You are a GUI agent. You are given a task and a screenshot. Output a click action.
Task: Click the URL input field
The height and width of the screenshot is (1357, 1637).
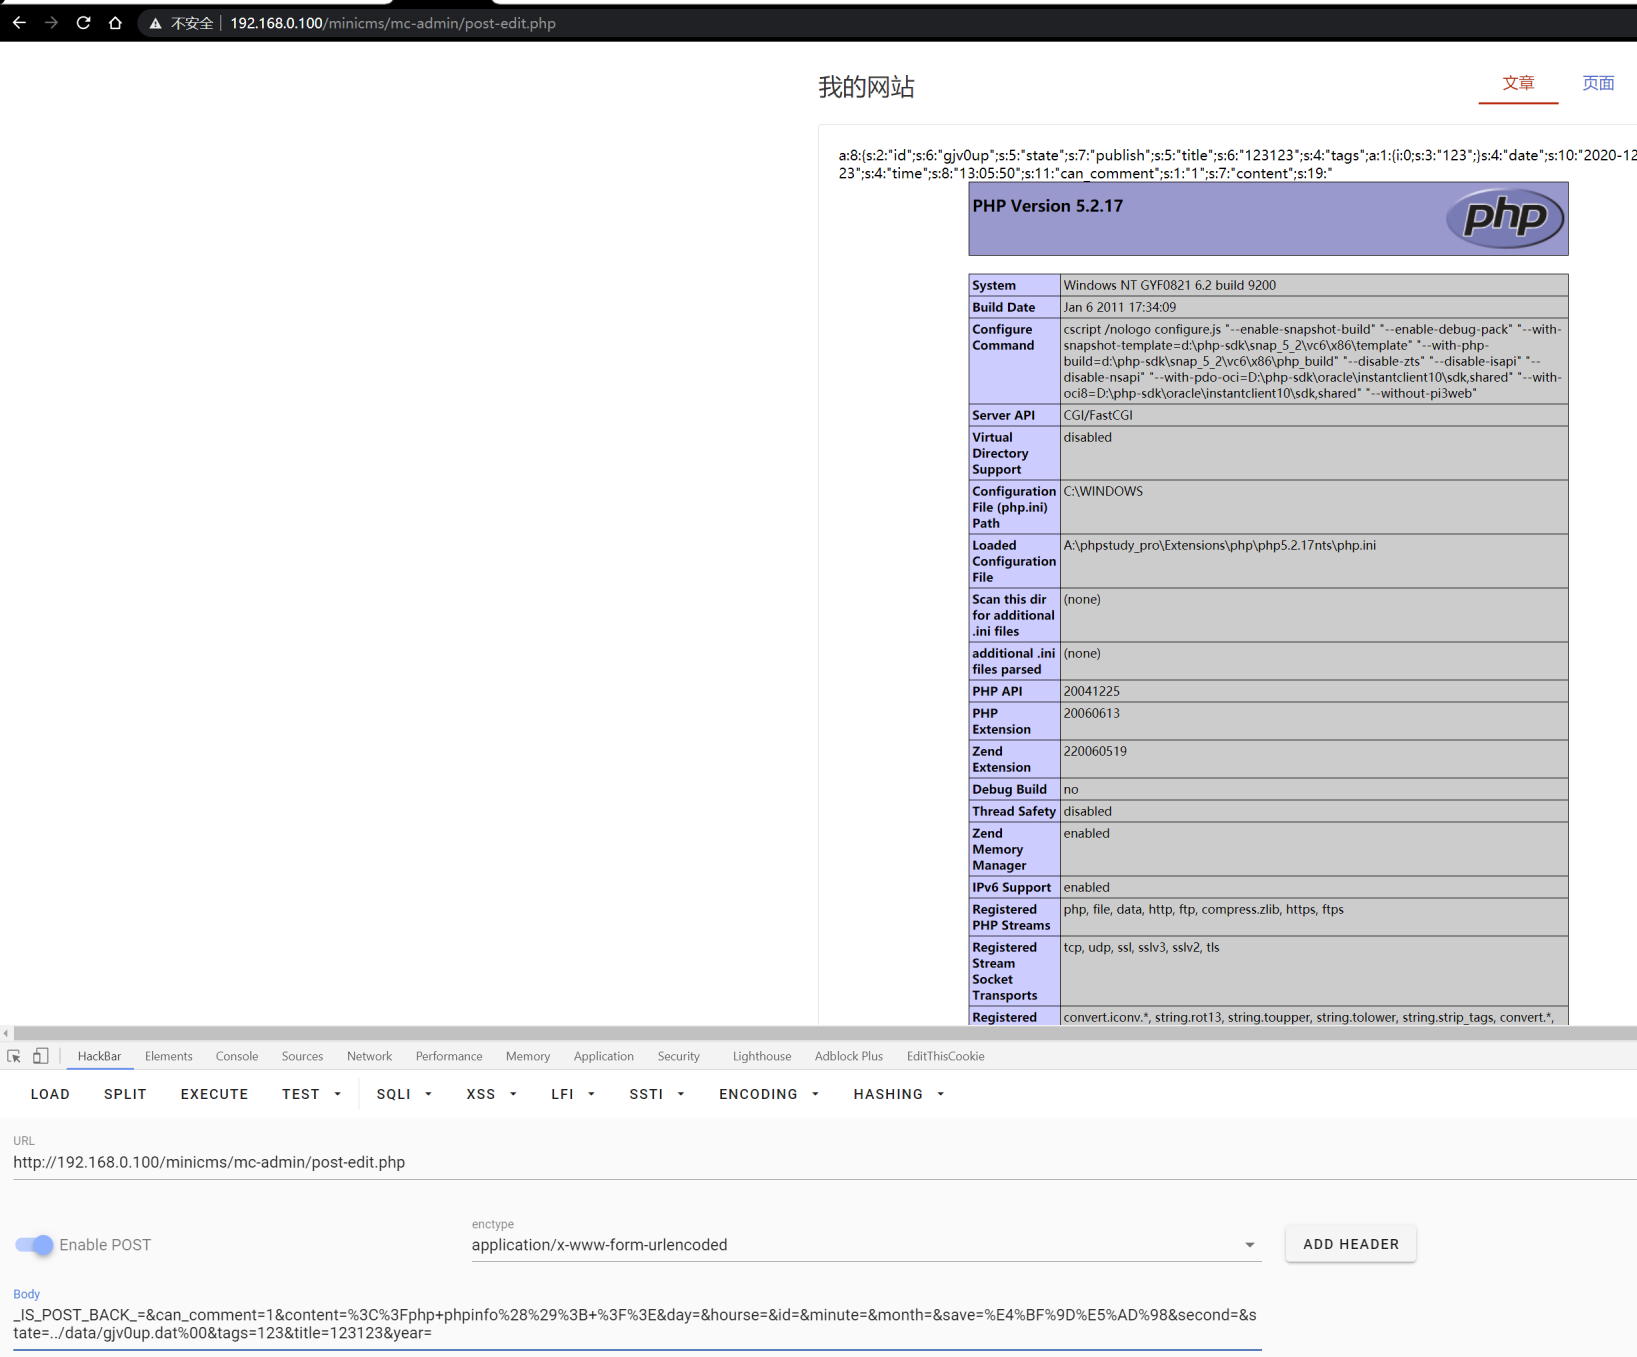(x=400, y=1162)
